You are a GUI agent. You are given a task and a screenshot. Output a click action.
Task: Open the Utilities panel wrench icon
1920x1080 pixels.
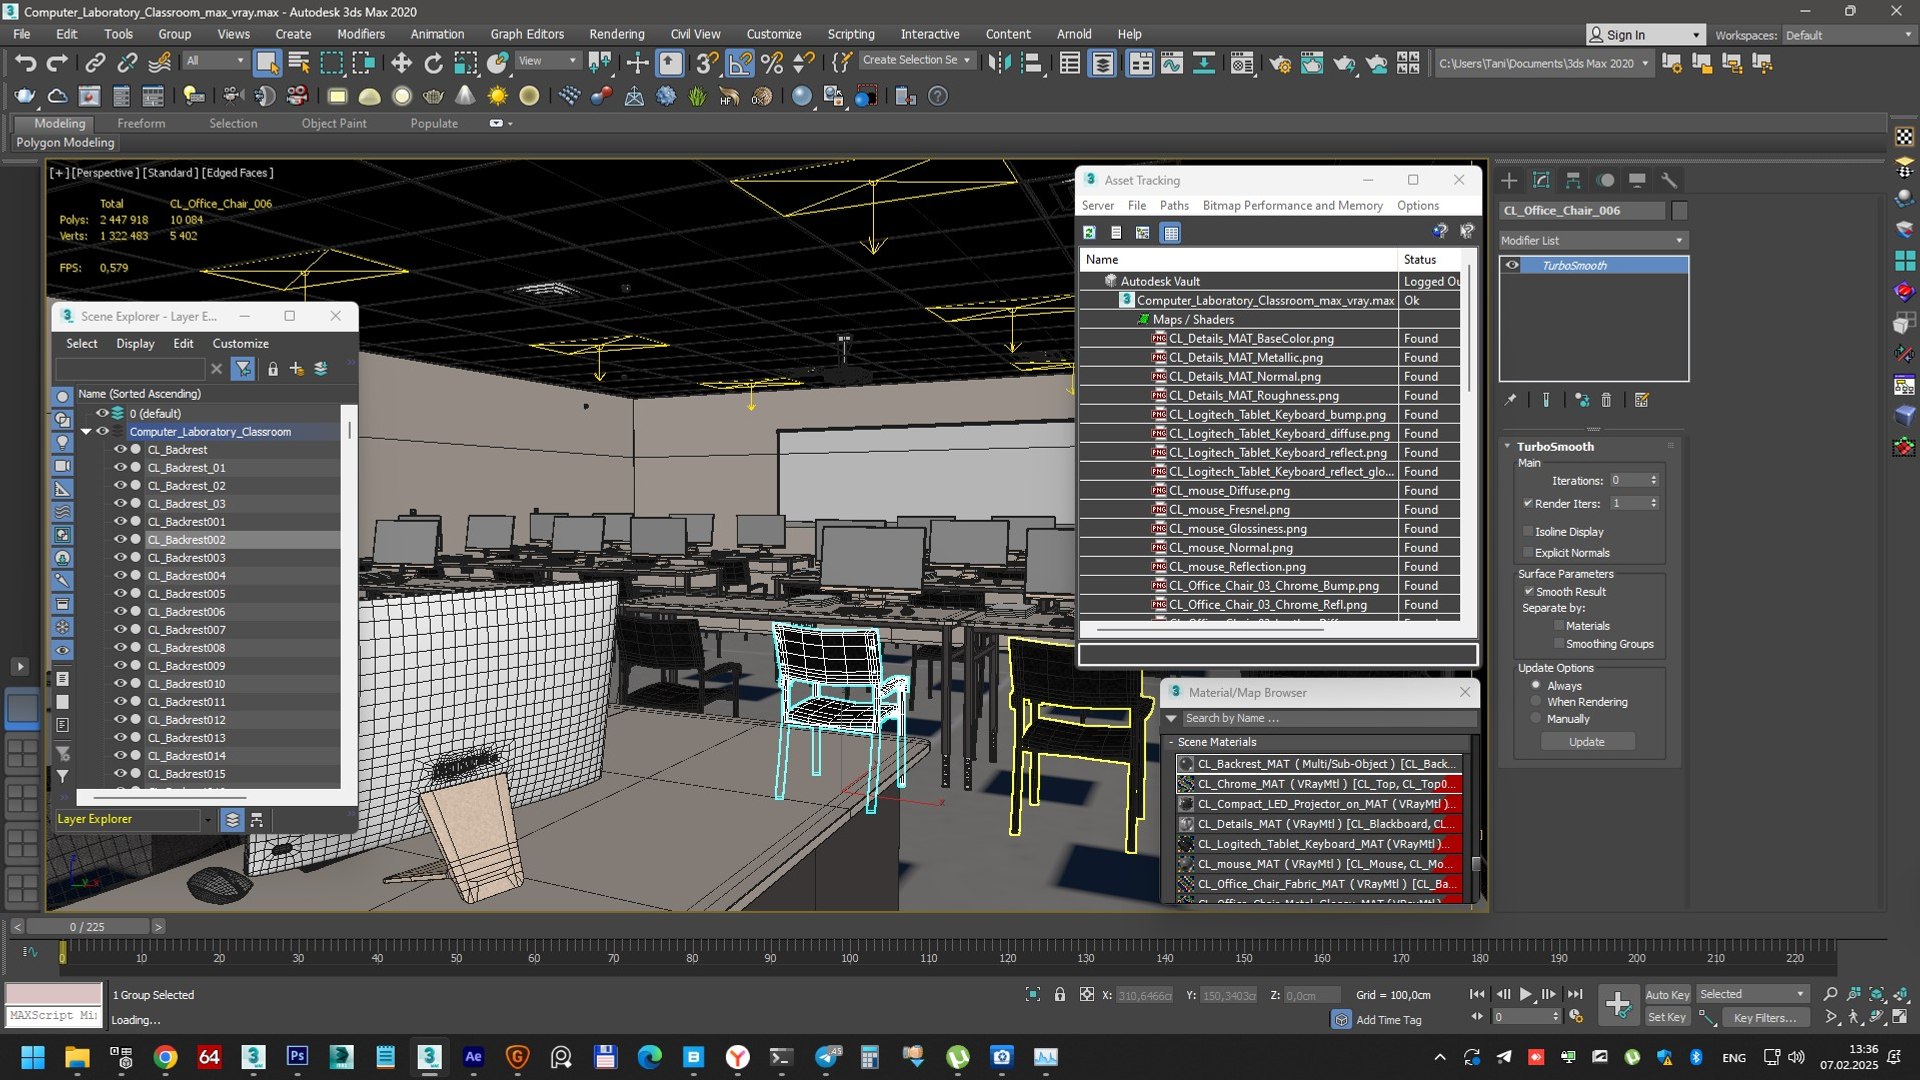(x=1669, y=180)
